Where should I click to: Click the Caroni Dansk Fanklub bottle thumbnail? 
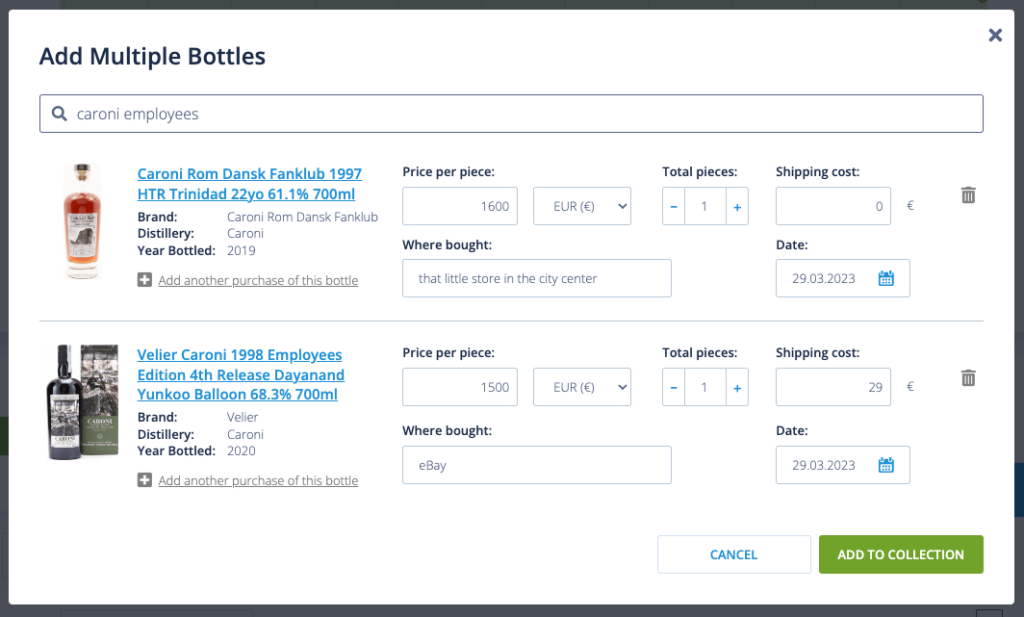(82, 221)
